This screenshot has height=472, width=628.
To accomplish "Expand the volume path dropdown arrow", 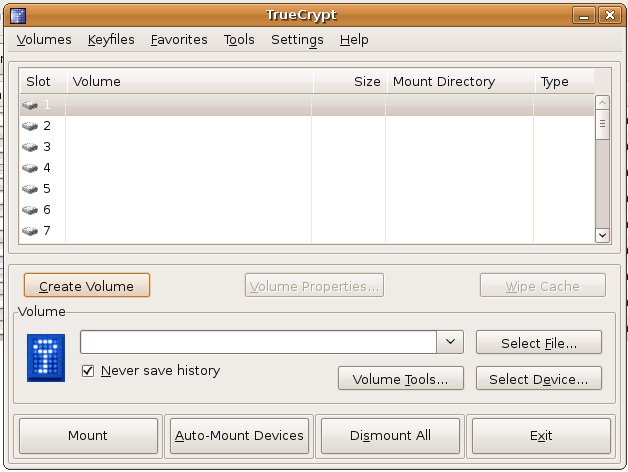I will (450, 342).
